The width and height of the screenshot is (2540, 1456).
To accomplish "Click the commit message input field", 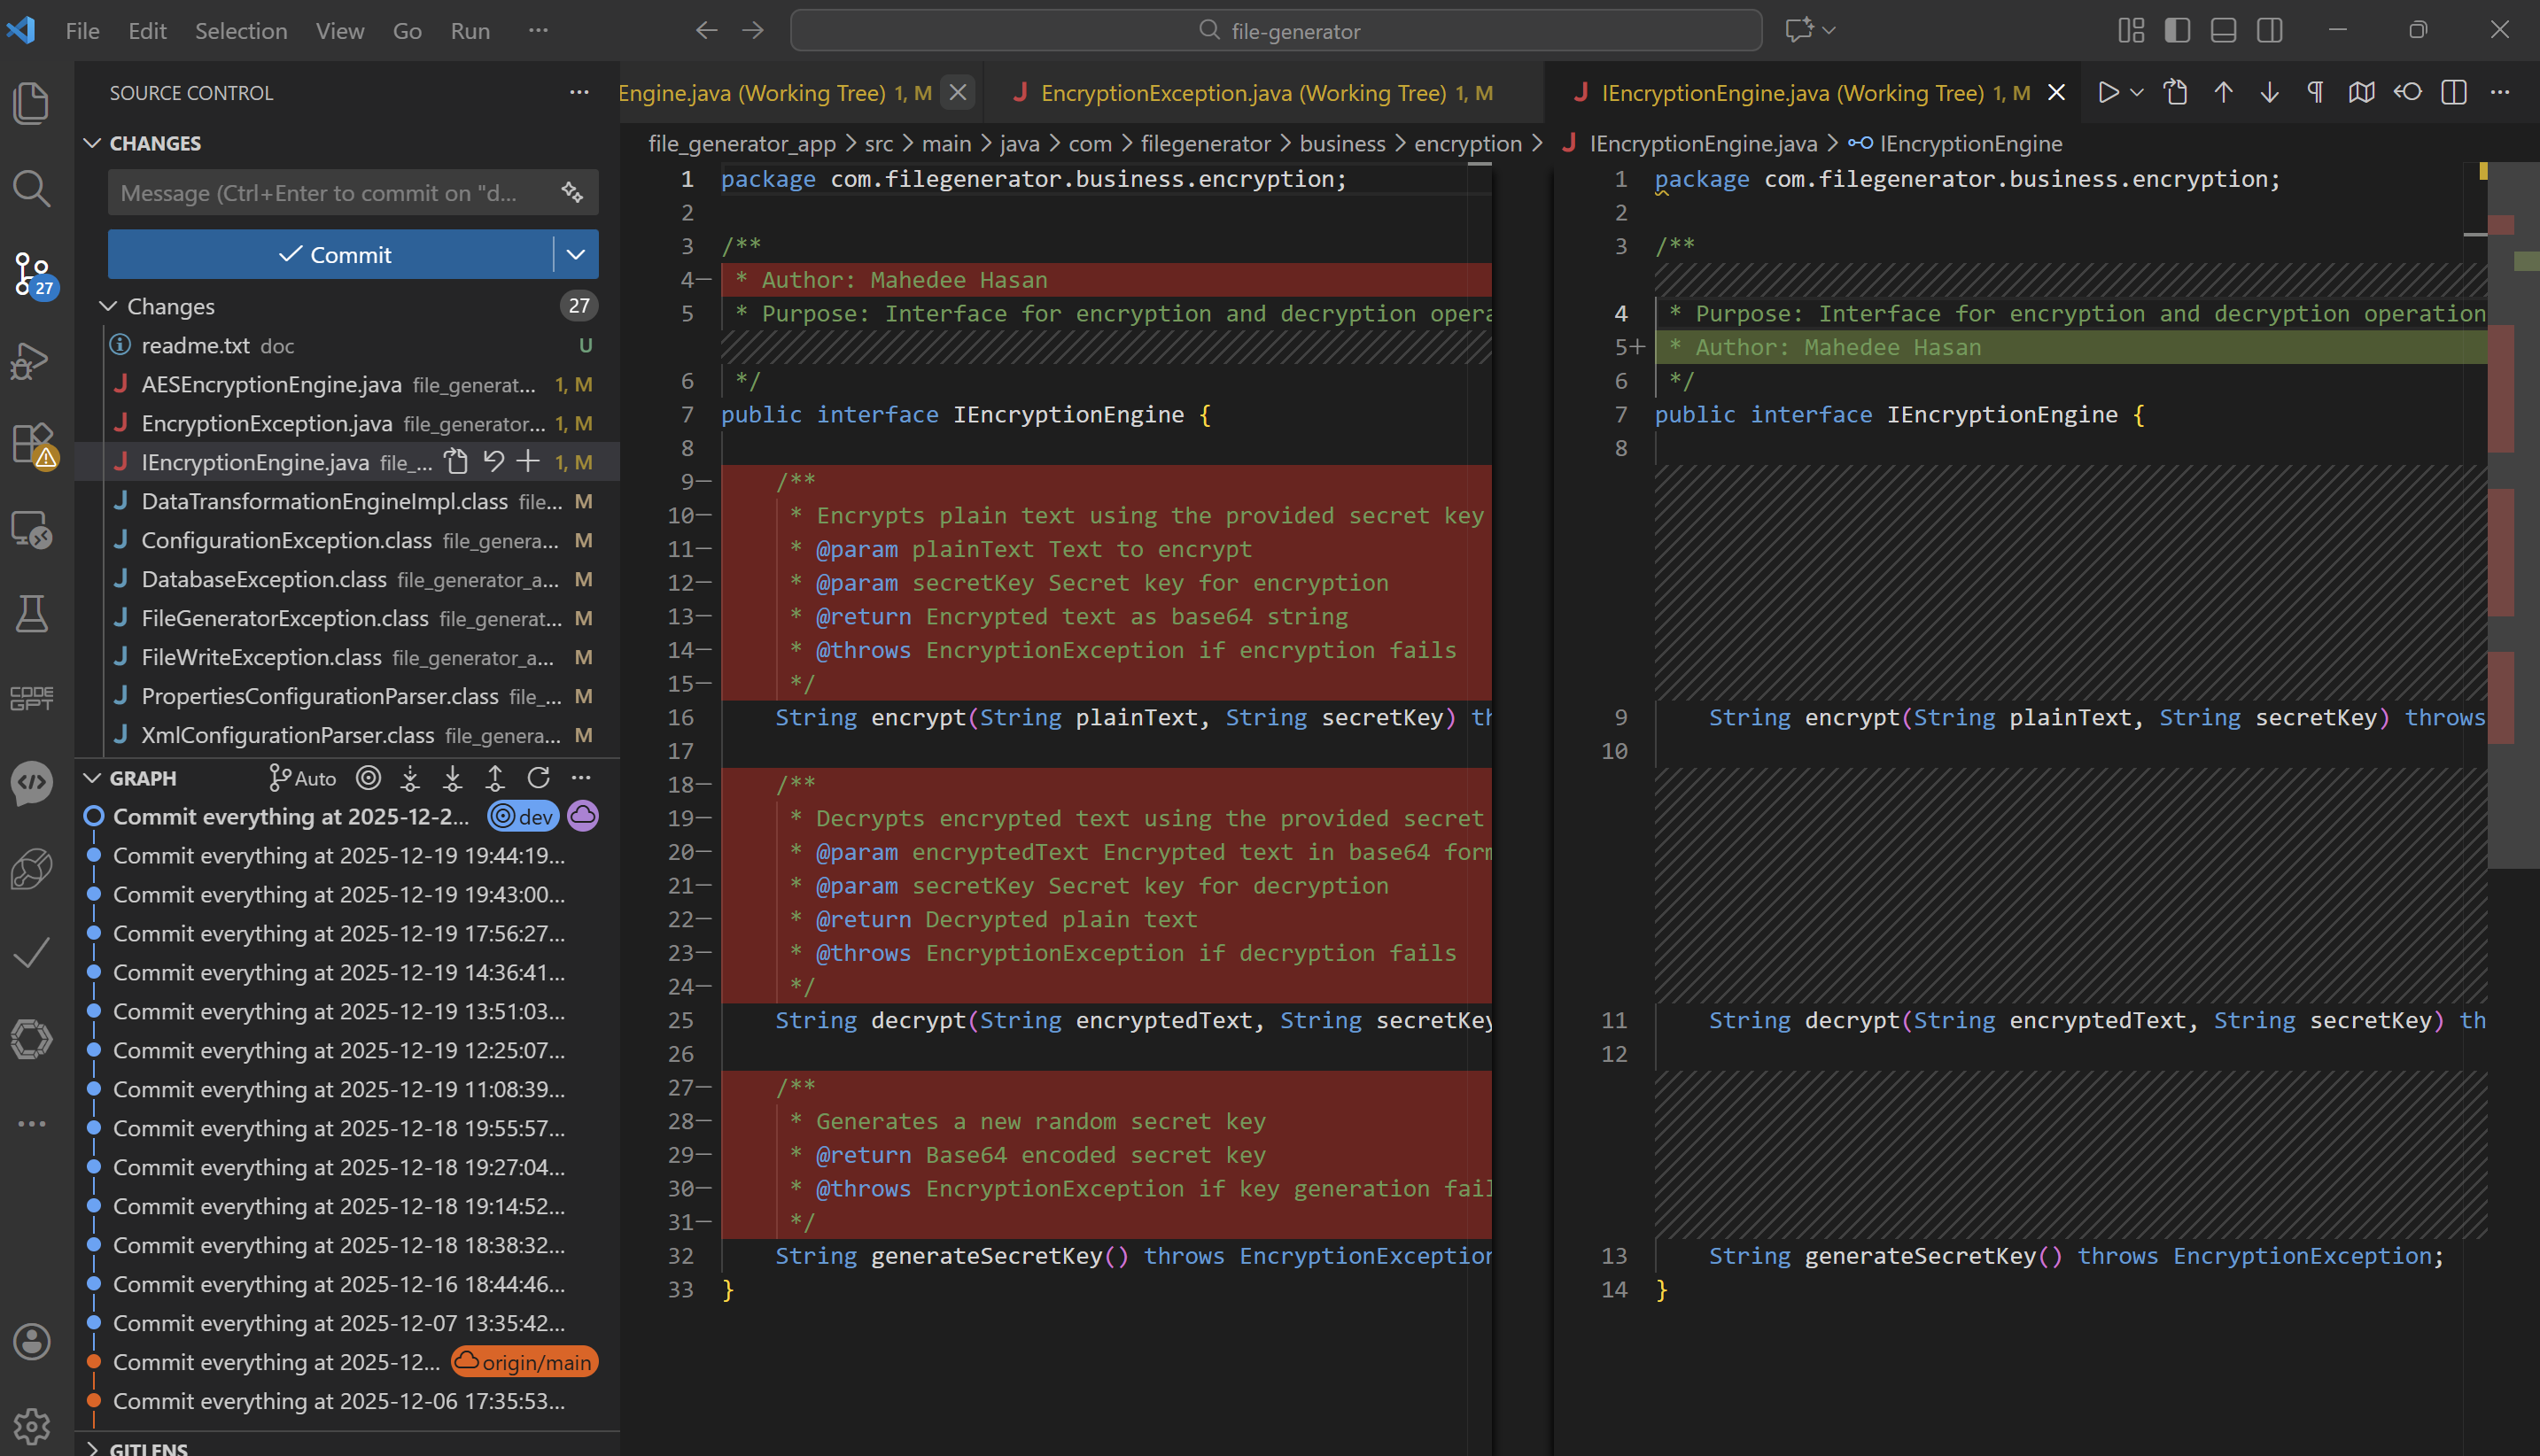I will pyautogui.click(x=330, y=192).
